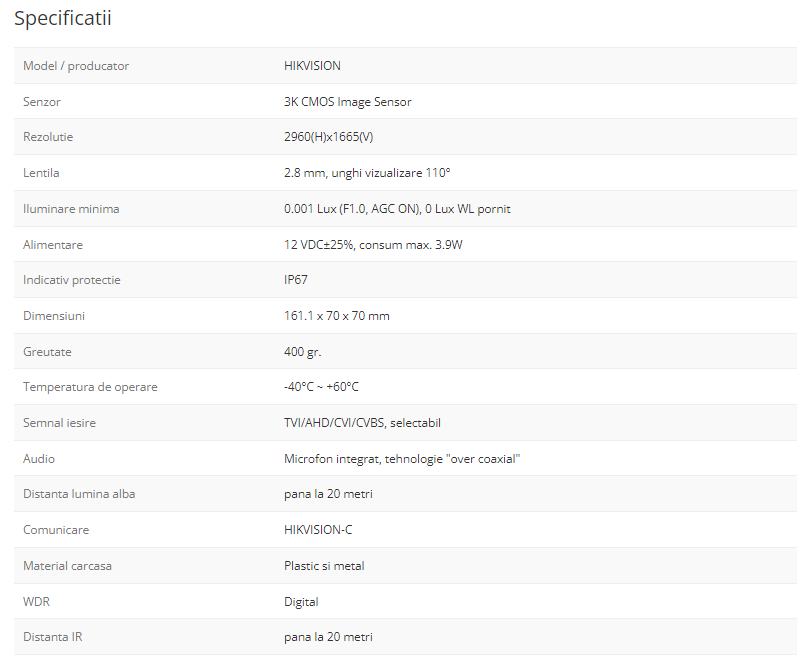Select the Lentila row label
Image resolution: width=811 pixels, height=665 pixels.
point(41,173)
